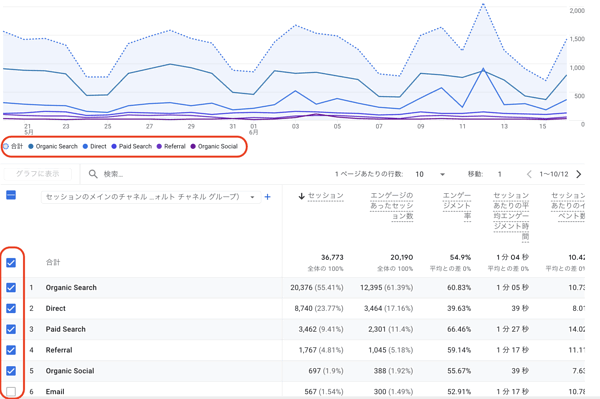600x399 pixels.
Task: Click the Organic Social legend entry
Action: pos(214,146)
